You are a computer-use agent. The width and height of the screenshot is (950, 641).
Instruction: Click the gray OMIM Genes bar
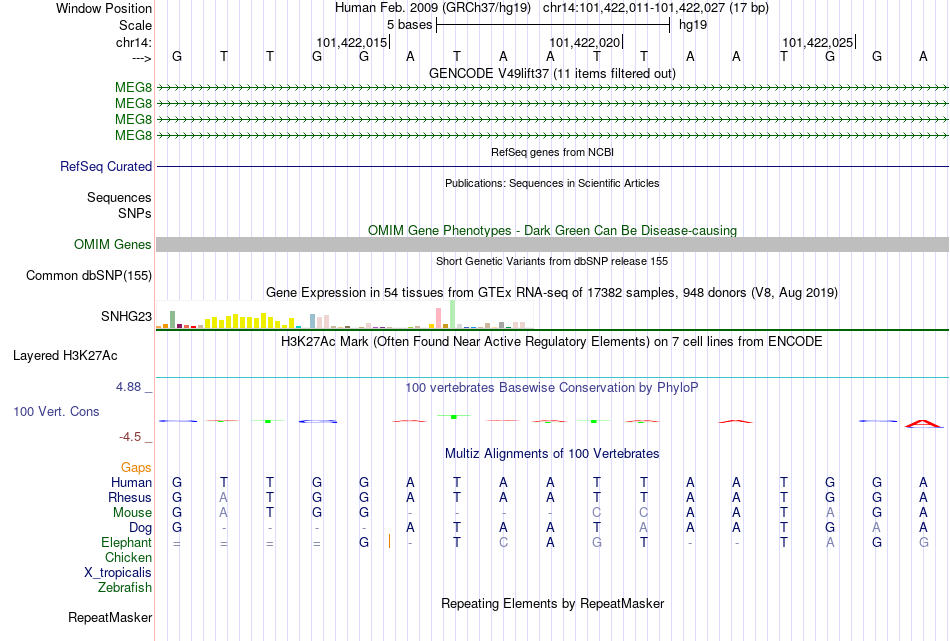[552, 244]
